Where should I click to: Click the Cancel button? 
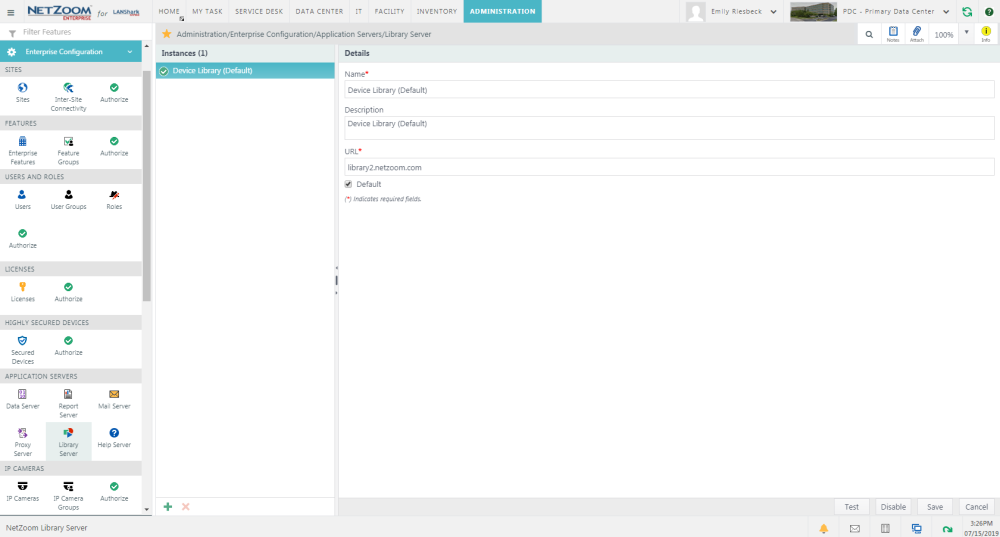[x=976, y=506]
